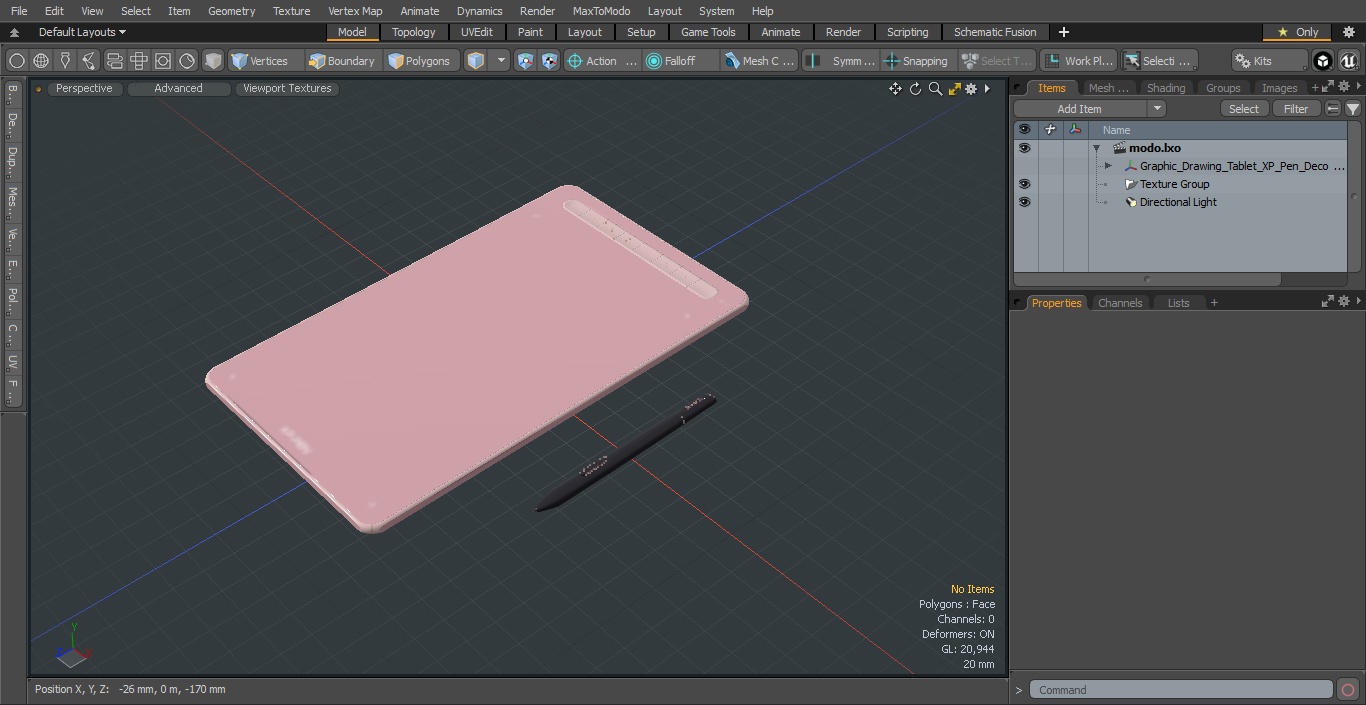The width and height of the screenshot is (1366, 705).
Task: Choose the Boundary selection mode
Action: [342, 61]
